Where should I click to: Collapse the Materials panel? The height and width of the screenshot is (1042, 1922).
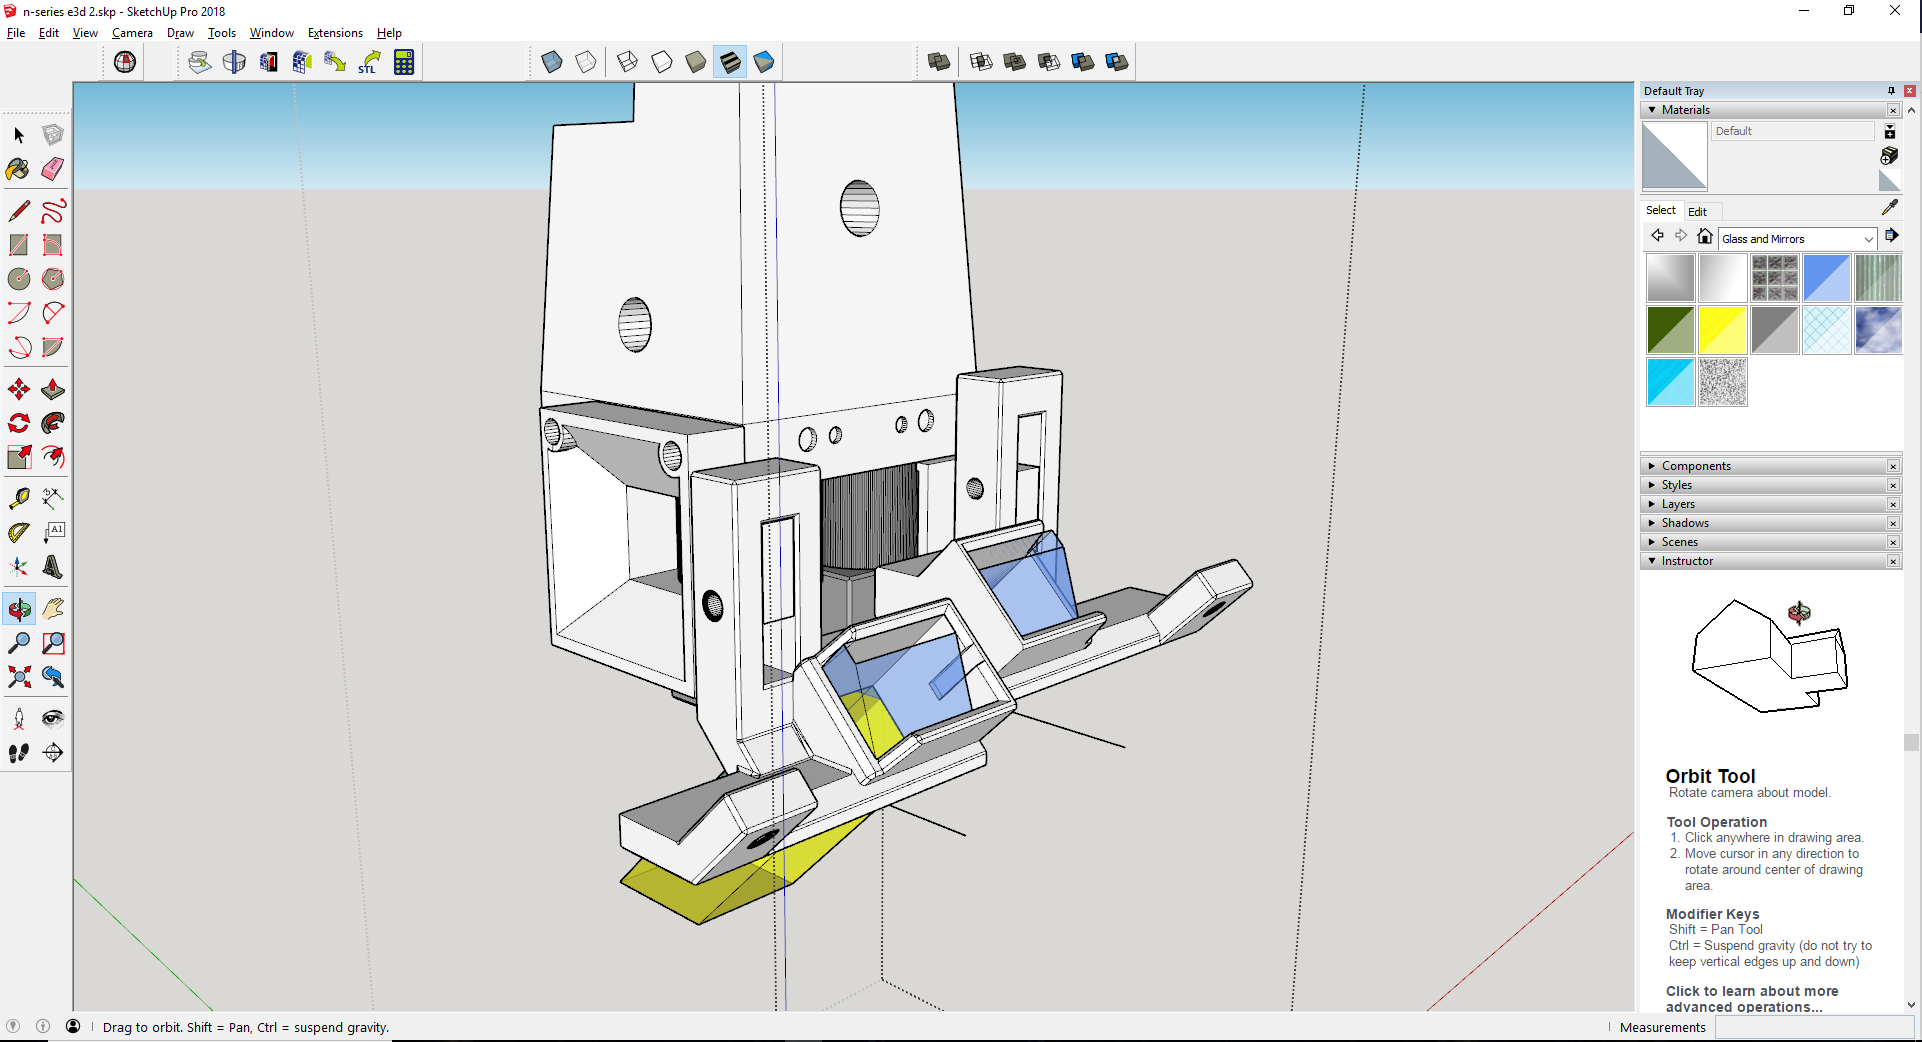1652,110
